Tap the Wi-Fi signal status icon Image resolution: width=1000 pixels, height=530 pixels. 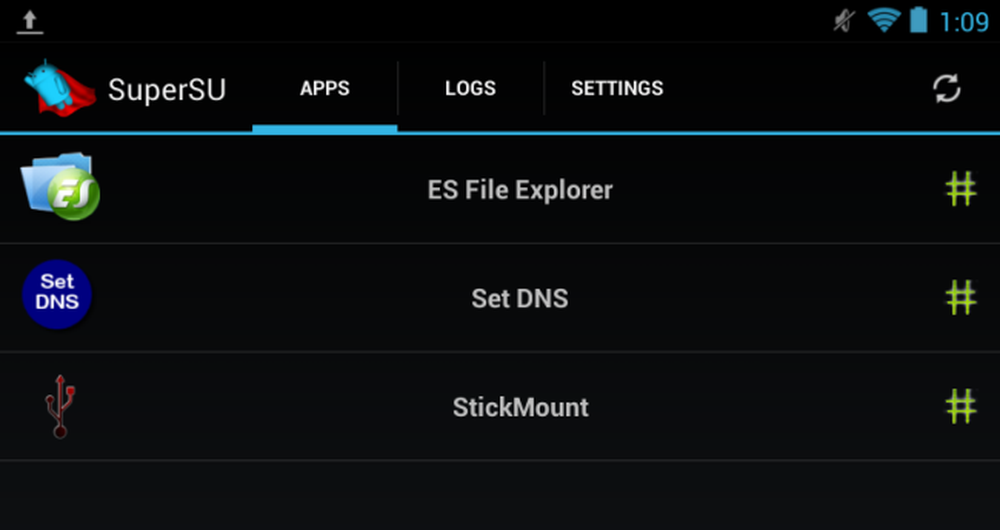point(883,20)
